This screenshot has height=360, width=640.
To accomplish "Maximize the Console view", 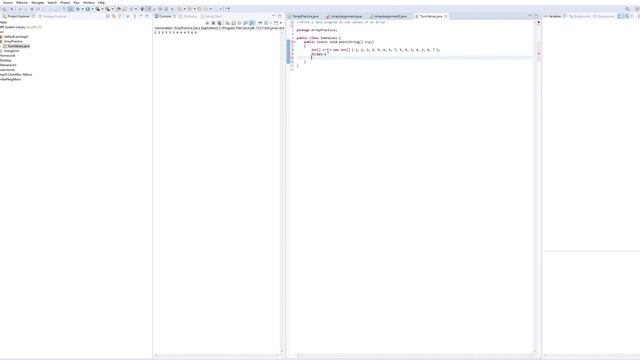I will (x=280, y=16).
